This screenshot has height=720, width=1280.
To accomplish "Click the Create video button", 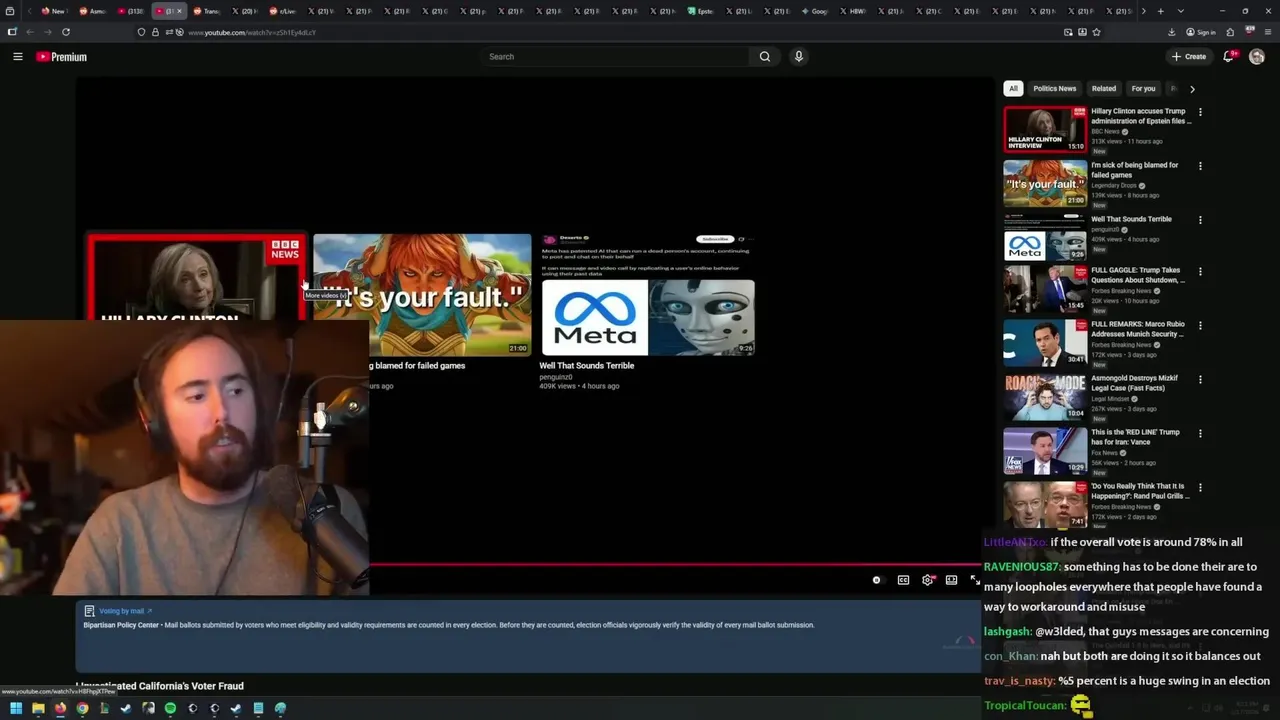I will pyautogui.click(x=1189, y=57).
